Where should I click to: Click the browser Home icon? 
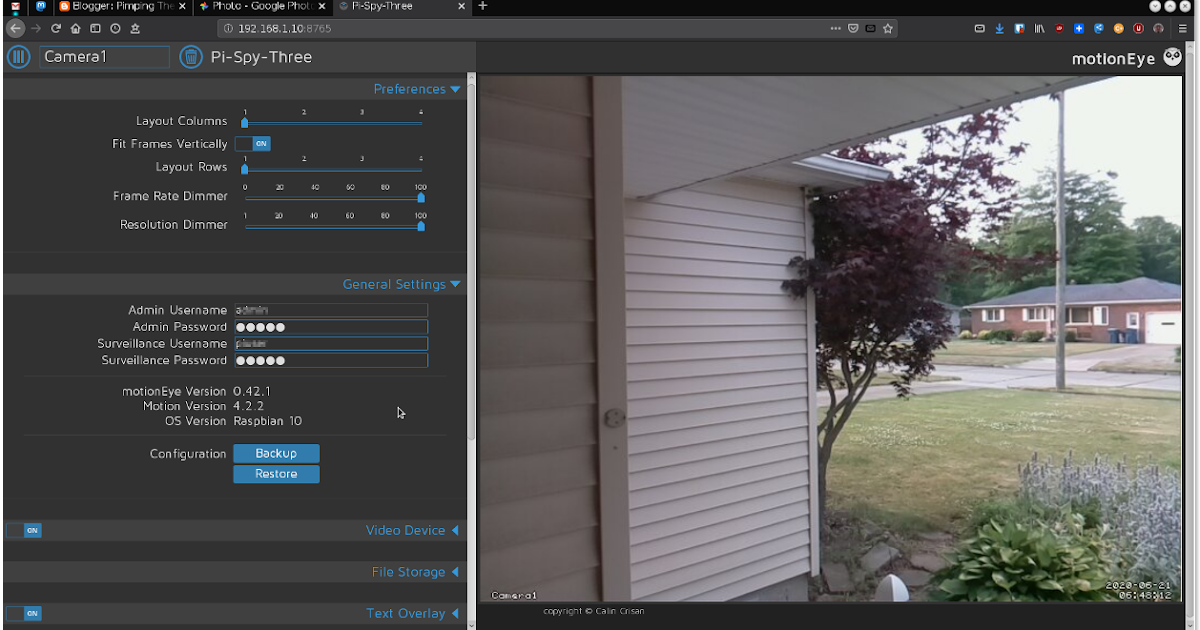(75, 28)
